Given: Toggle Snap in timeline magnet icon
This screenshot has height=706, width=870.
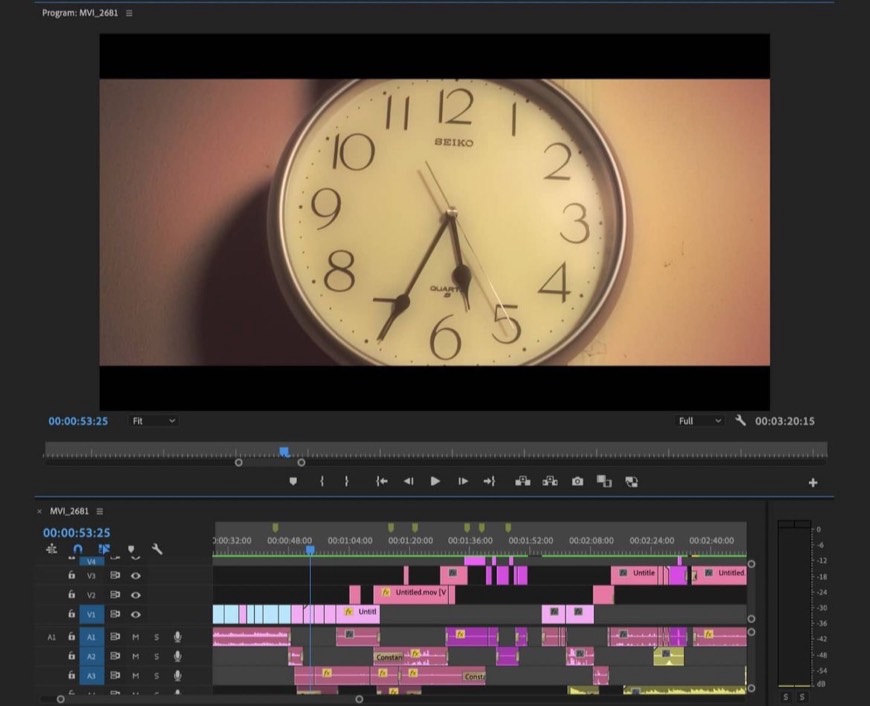Looking at the screenshot, I should click(x=78, y=549).
